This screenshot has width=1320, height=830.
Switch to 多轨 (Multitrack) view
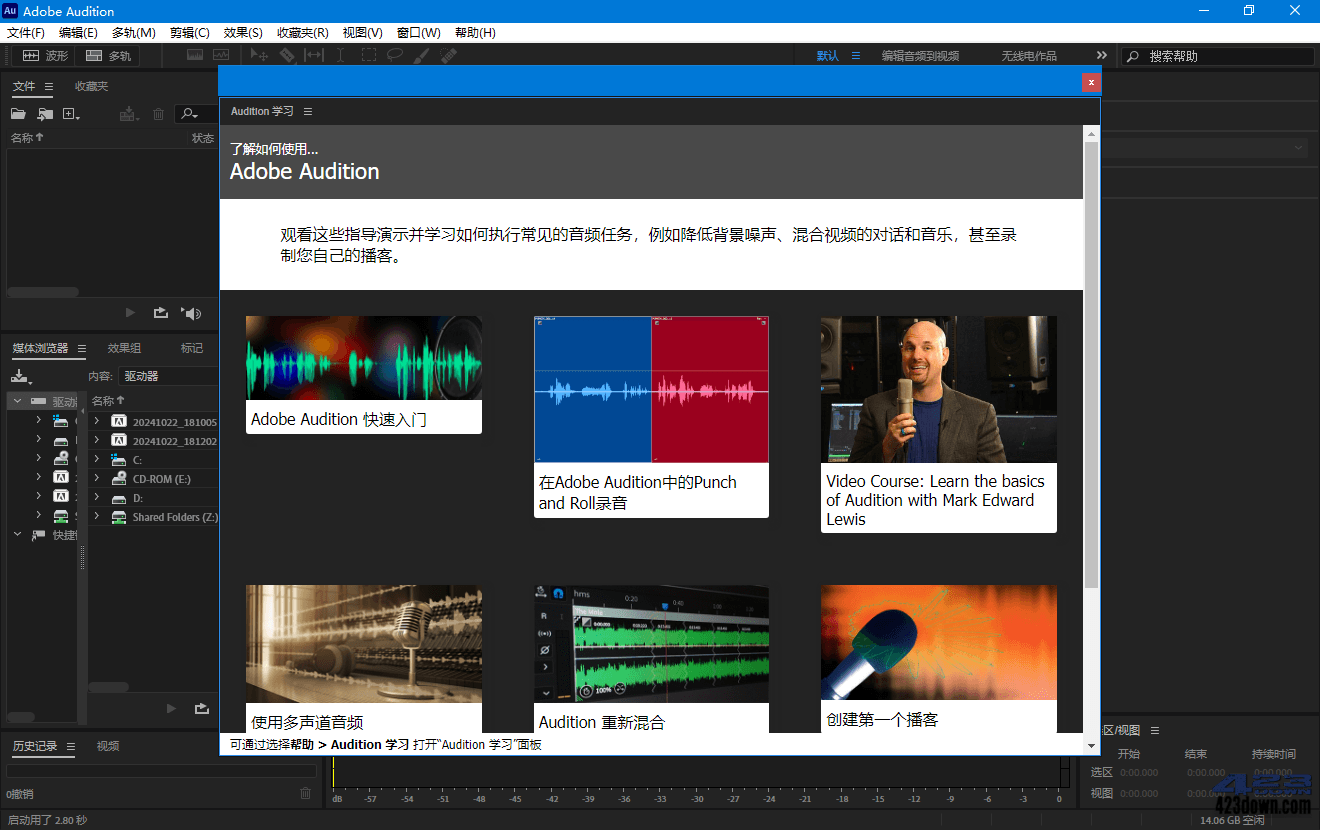(x=107, y=56)
